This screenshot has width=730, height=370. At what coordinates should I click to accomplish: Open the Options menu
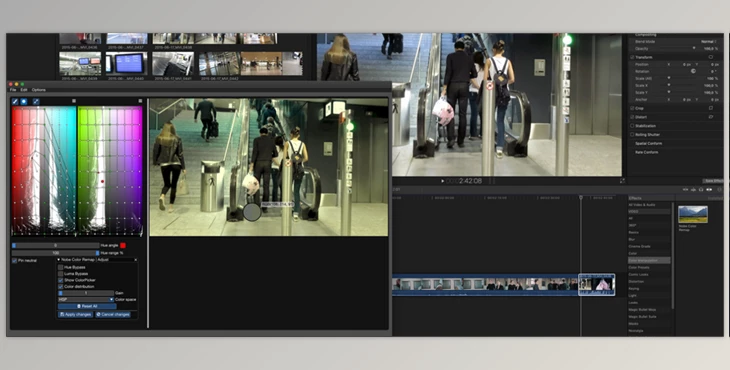pos(39,90)
